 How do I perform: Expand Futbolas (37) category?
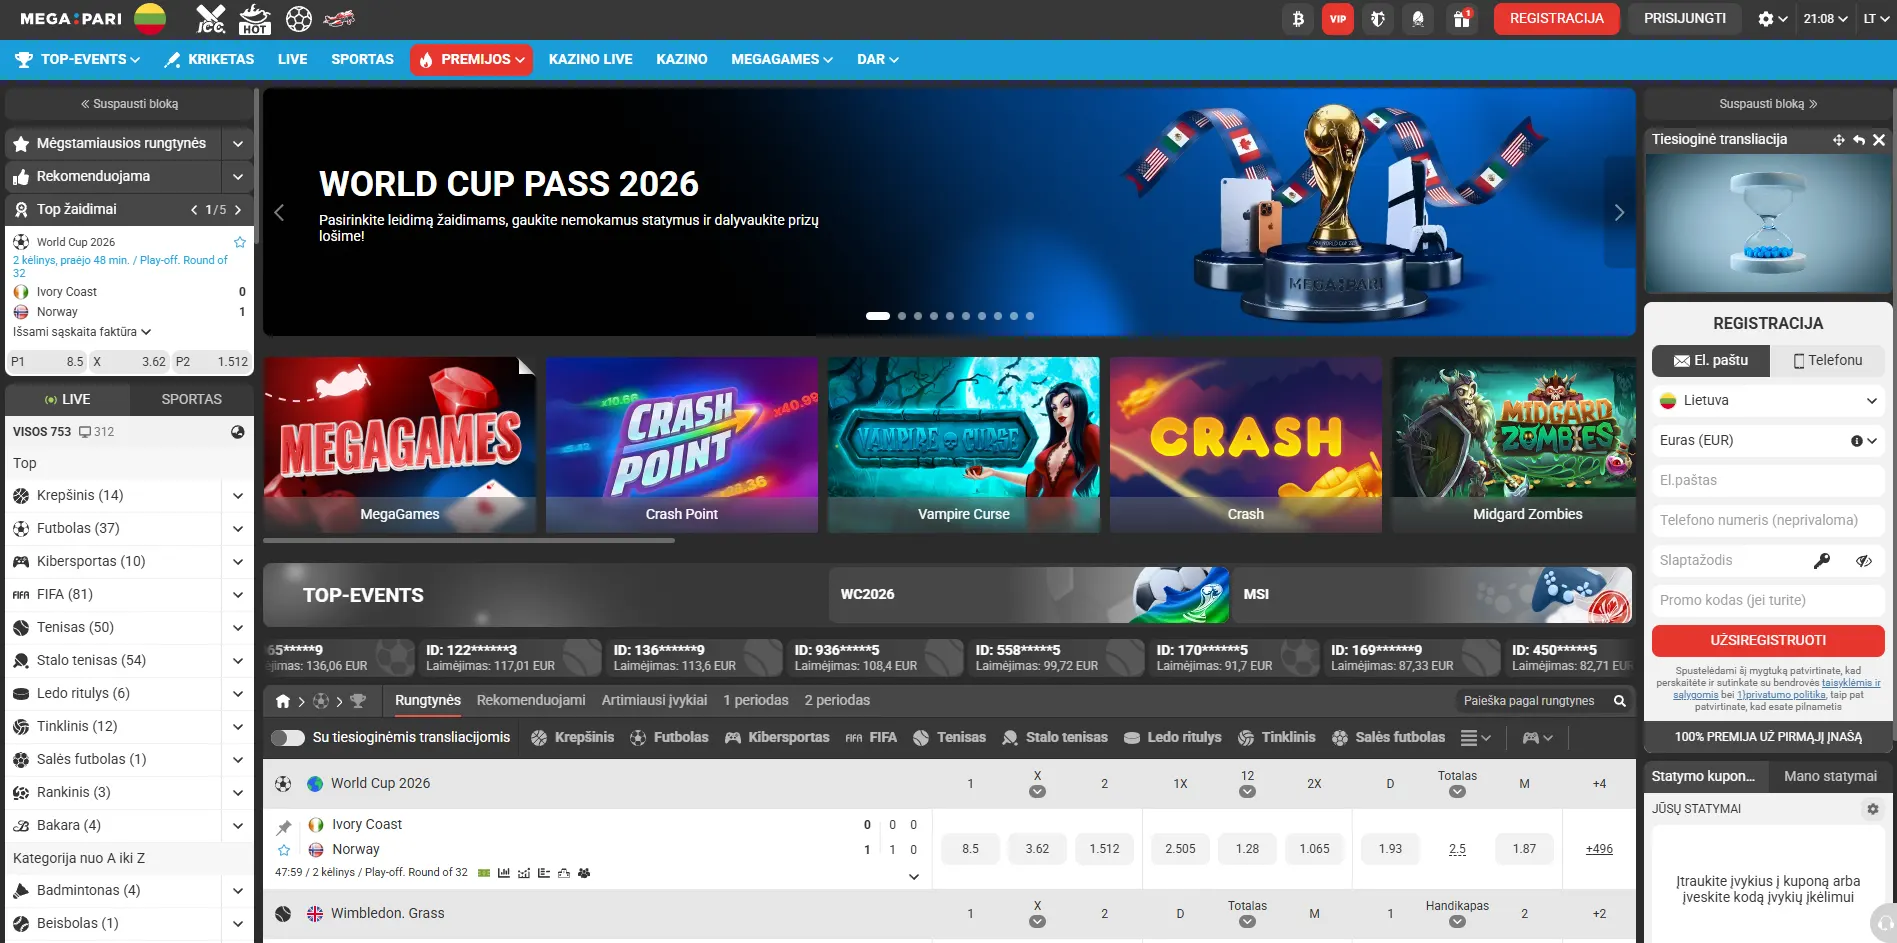coord(238,529)
